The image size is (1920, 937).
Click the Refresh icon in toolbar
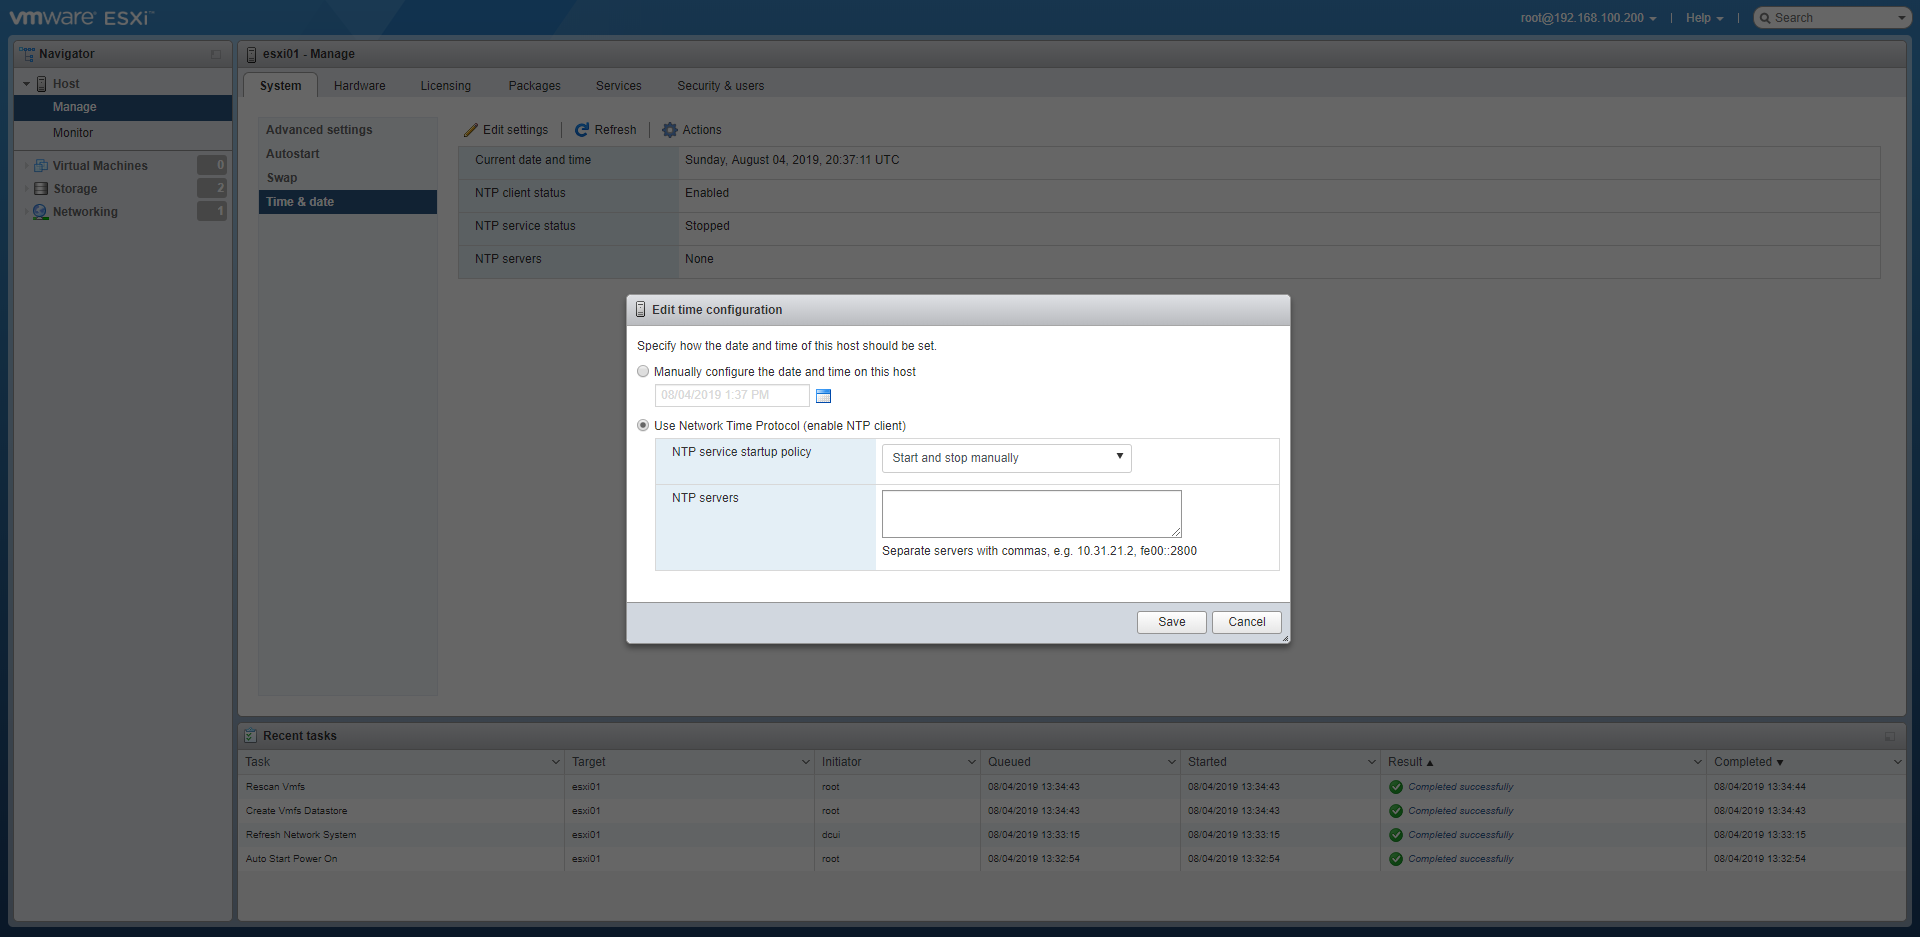[582, 130]
